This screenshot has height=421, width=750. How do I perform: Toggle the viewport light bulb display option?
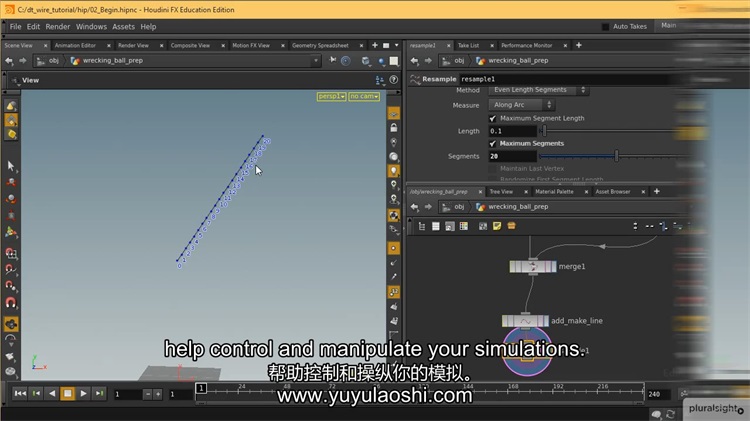394,171
